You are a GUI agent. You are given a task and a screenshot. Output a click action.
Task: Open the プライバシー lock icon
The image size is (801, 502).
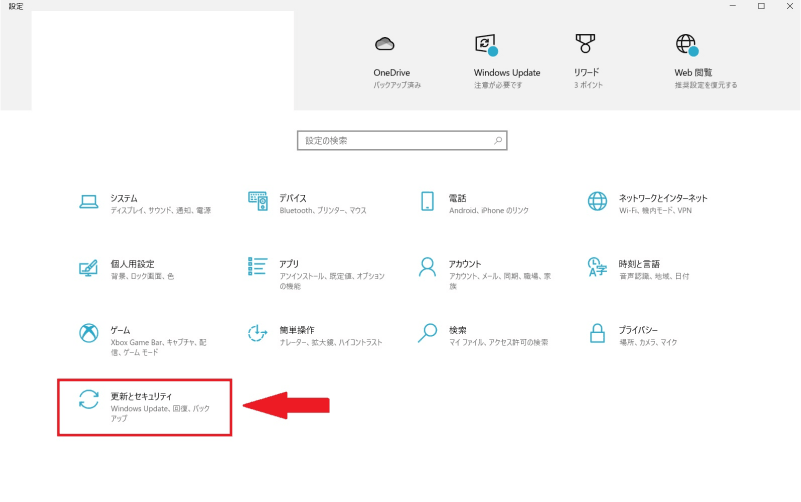[x=597, y=333]
